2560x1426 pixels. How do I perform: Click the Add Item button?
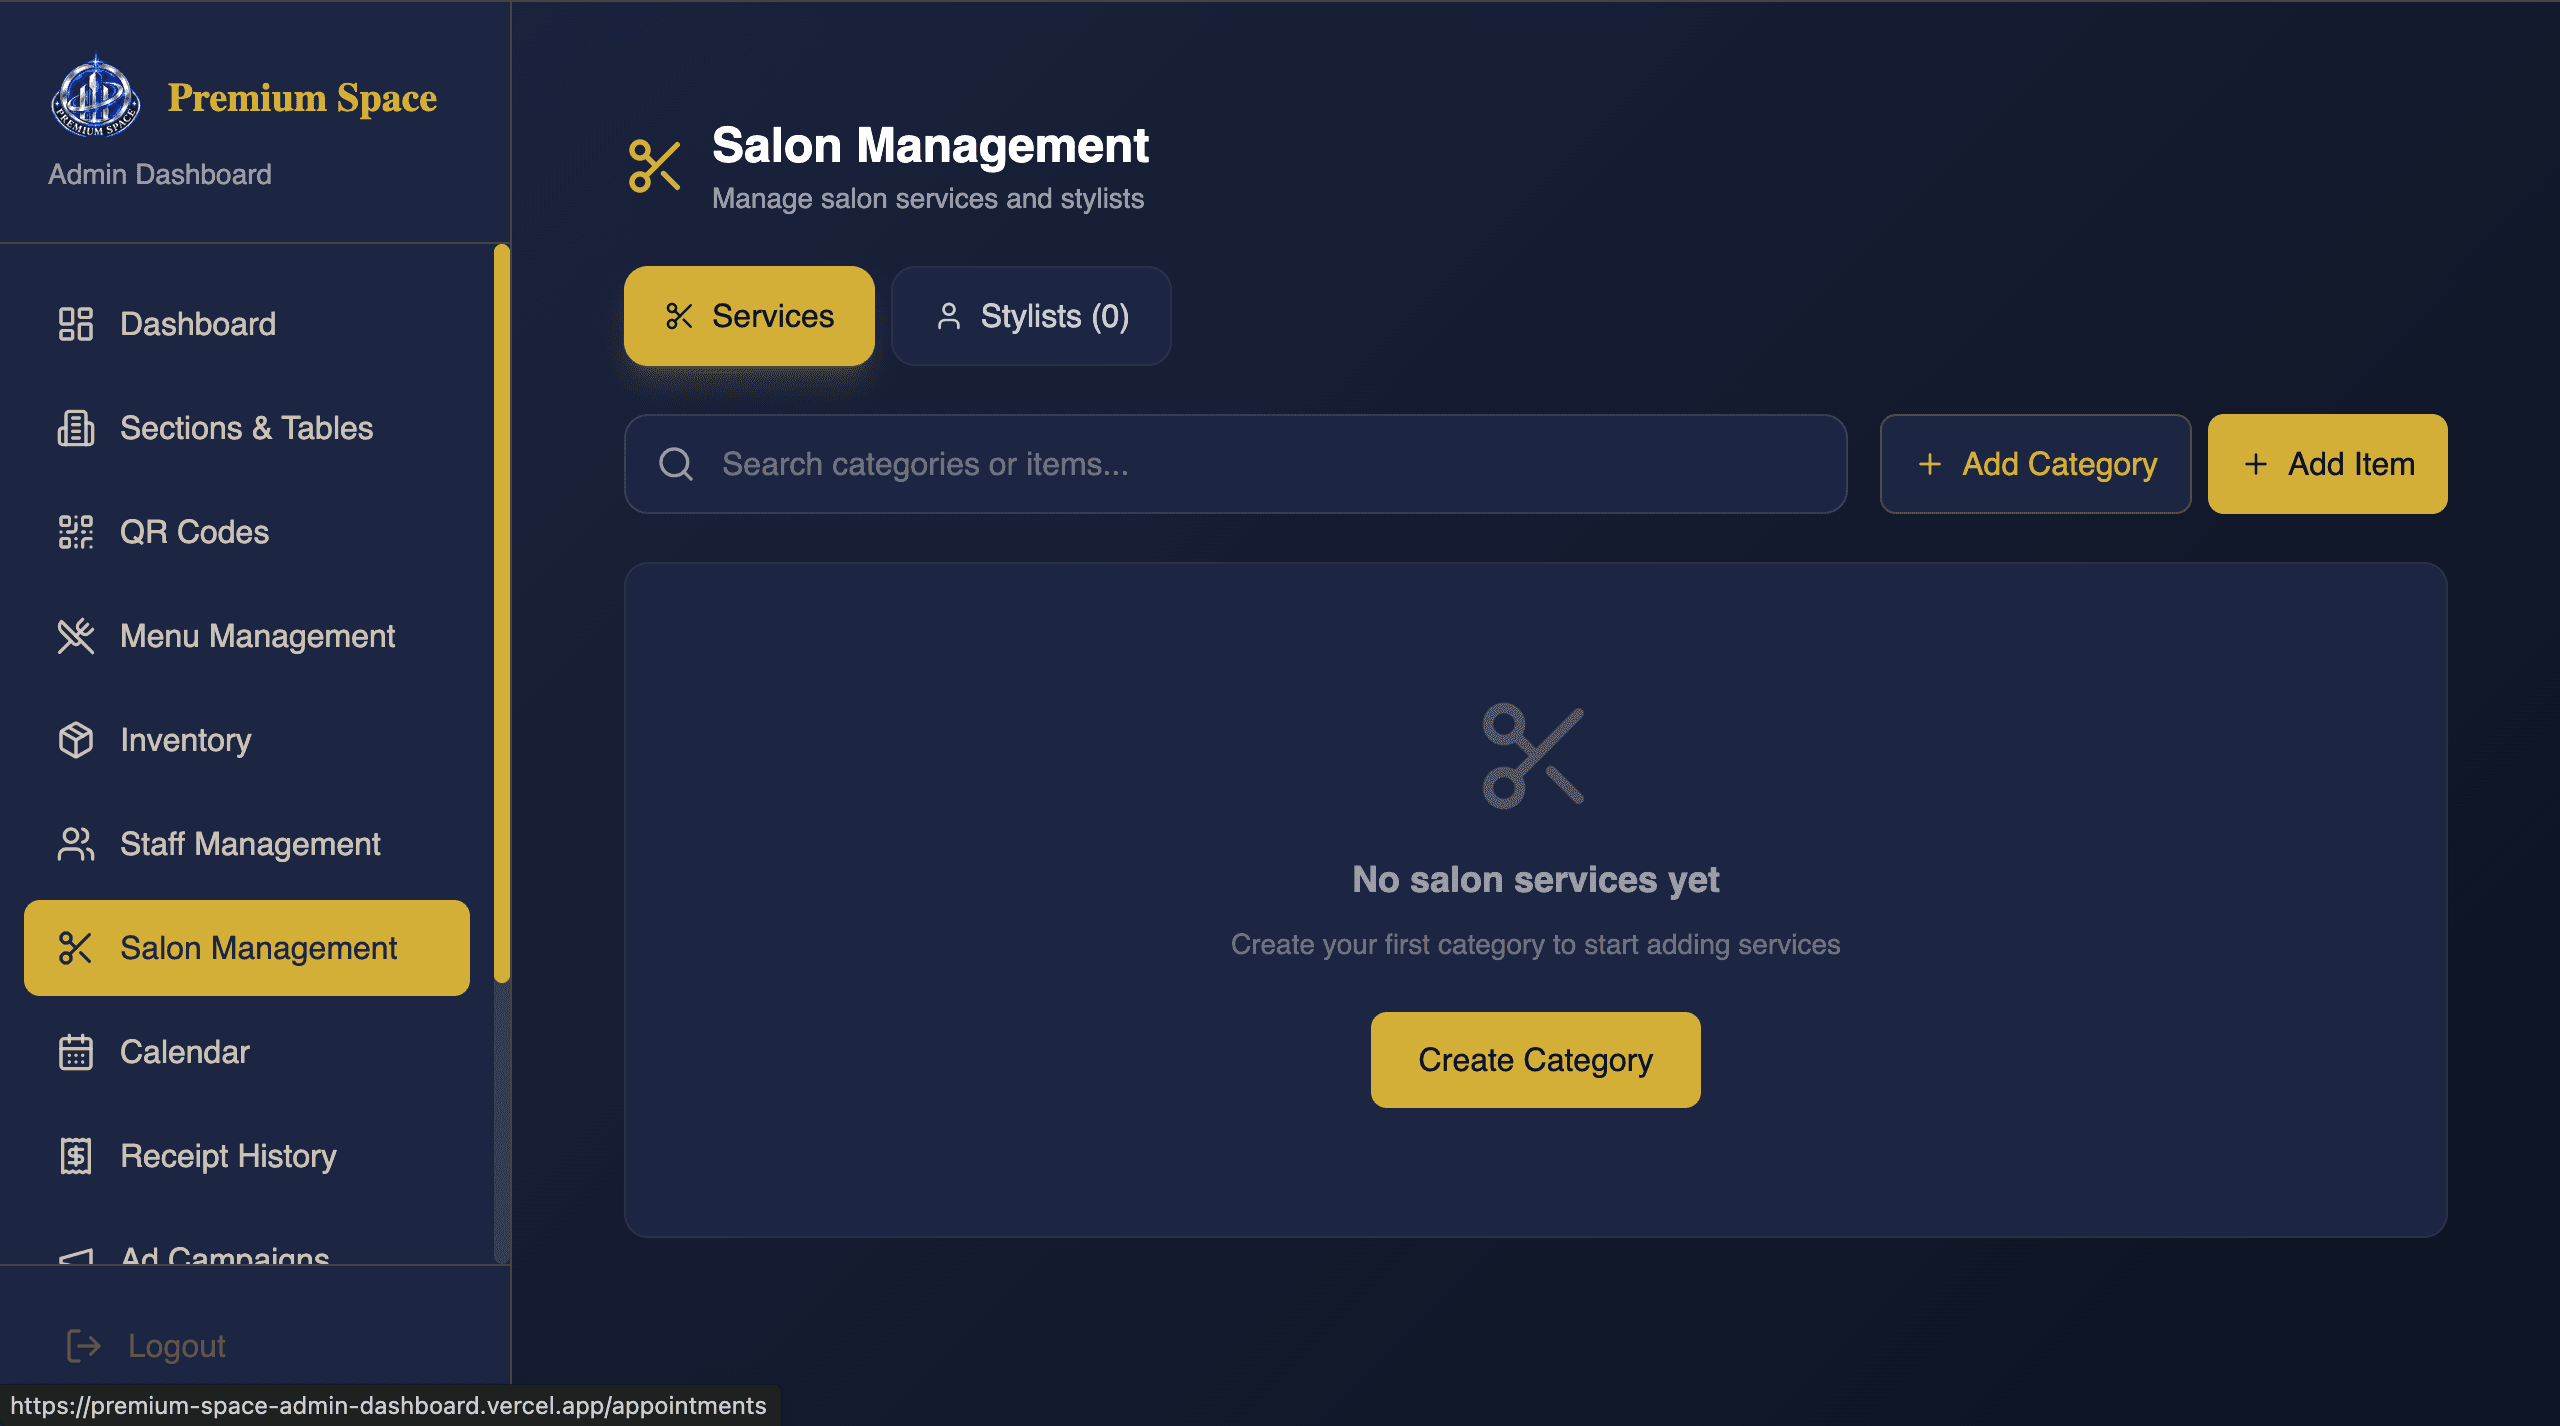(2327, 464)
